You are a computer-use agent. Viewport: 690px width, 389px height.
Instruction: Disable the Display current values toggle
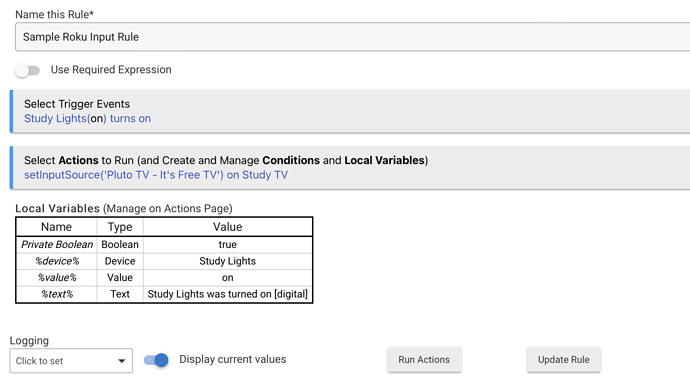click(156, 360)
